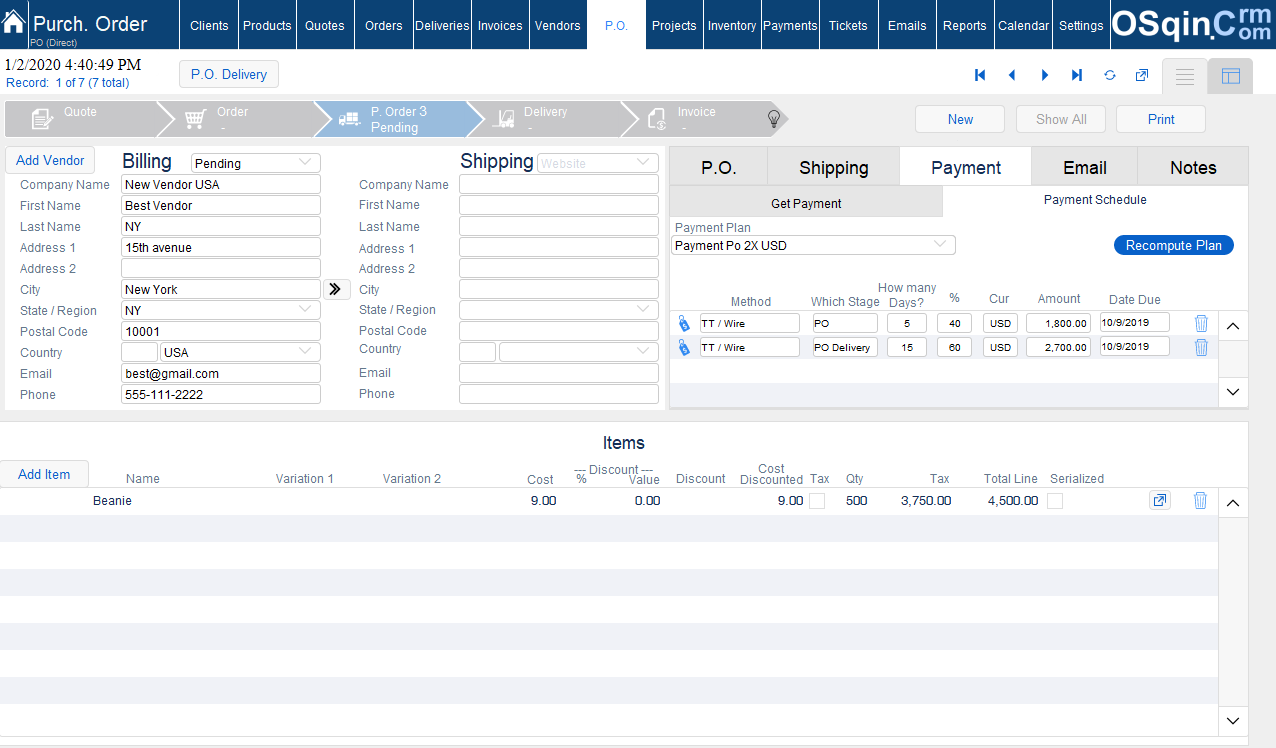The width and height of the screenshot is (1276, 748).
Task: Select the Payment Schedule sub-tab
Action: (1095, 200)
